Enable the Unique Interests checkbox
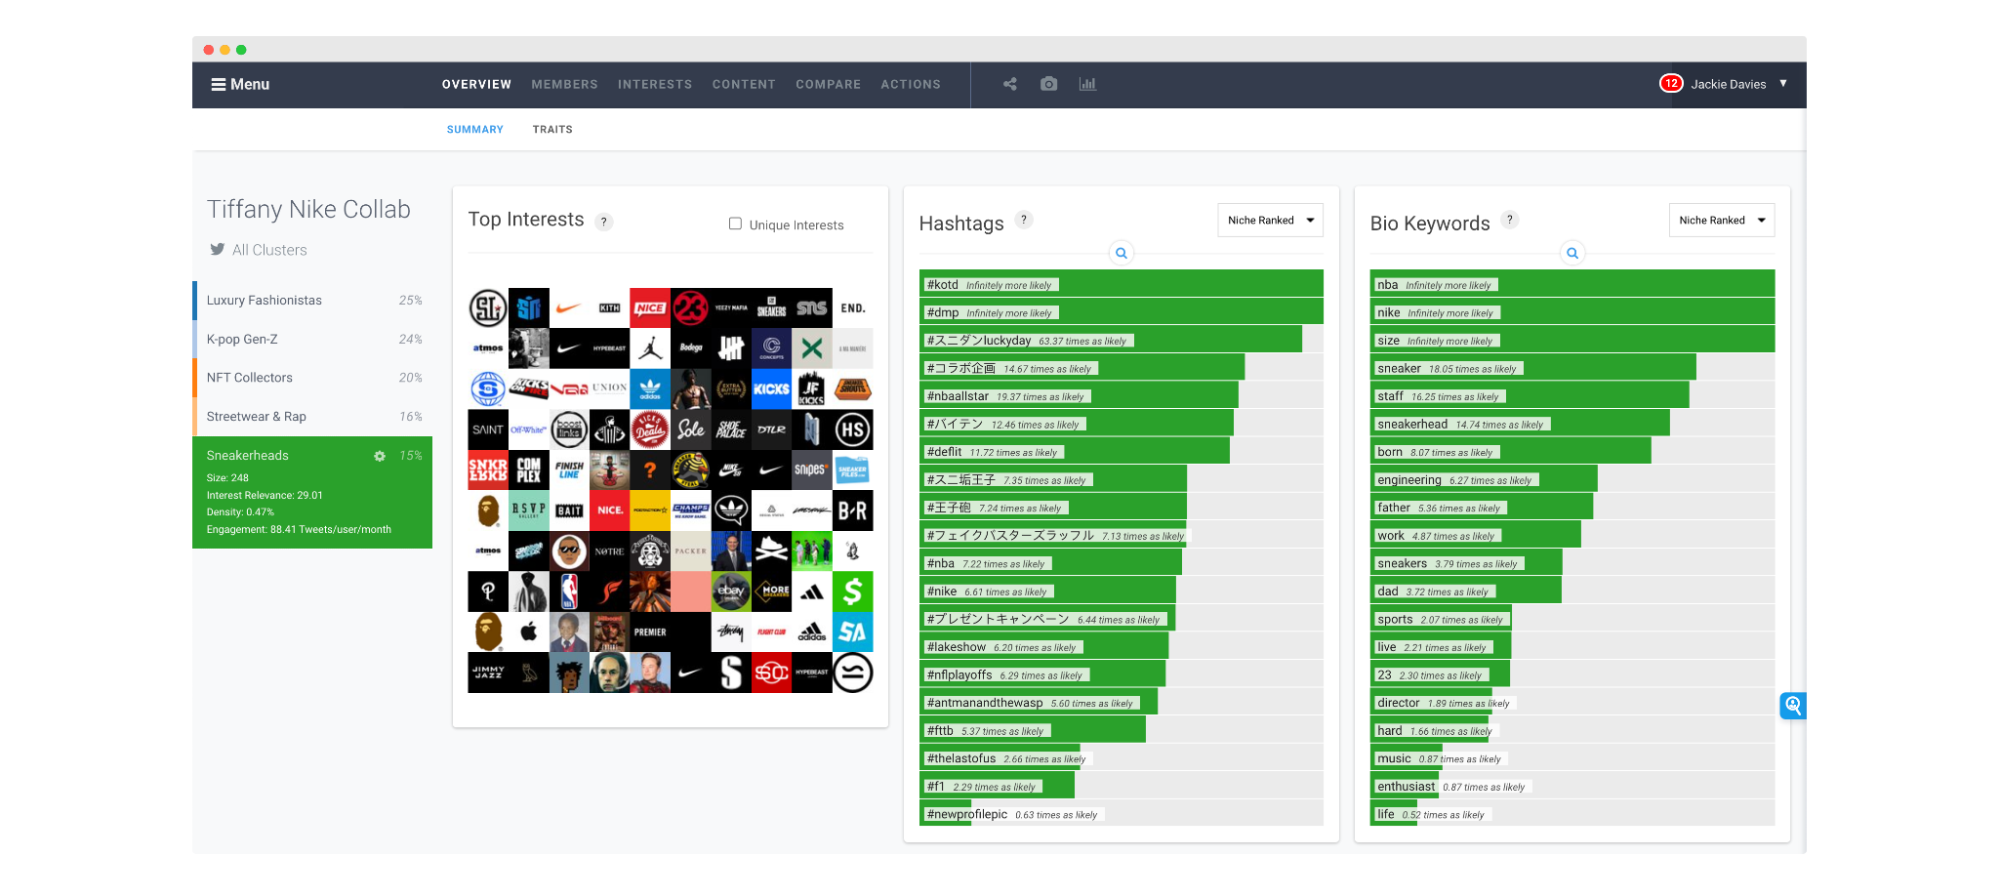The image size is (1999, 891). (735, 224)
